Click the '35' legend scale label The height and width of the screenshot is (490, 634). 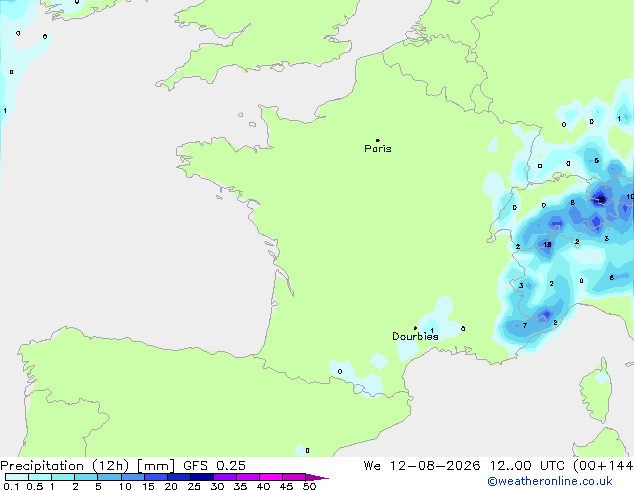point(240,486)
